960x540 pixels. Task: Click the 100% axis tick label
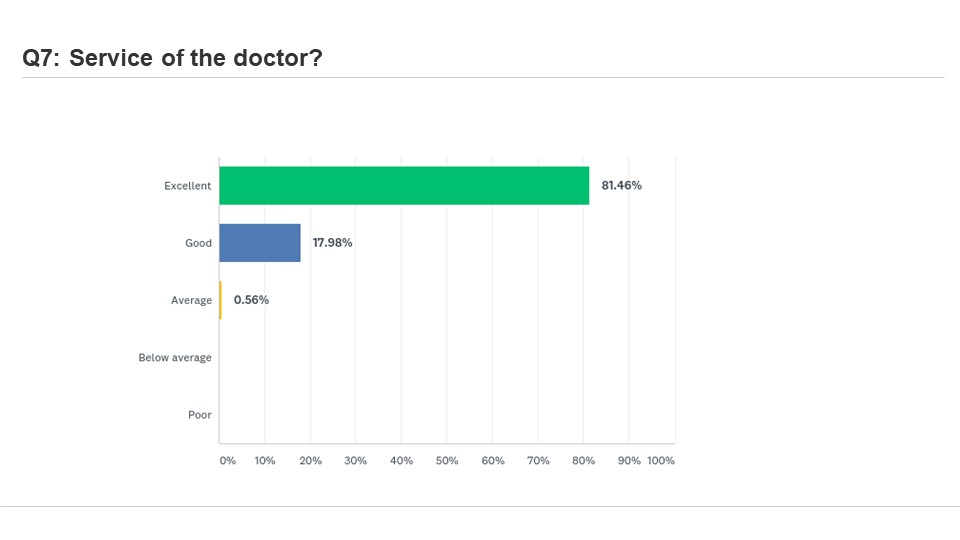tap(661, 460)
